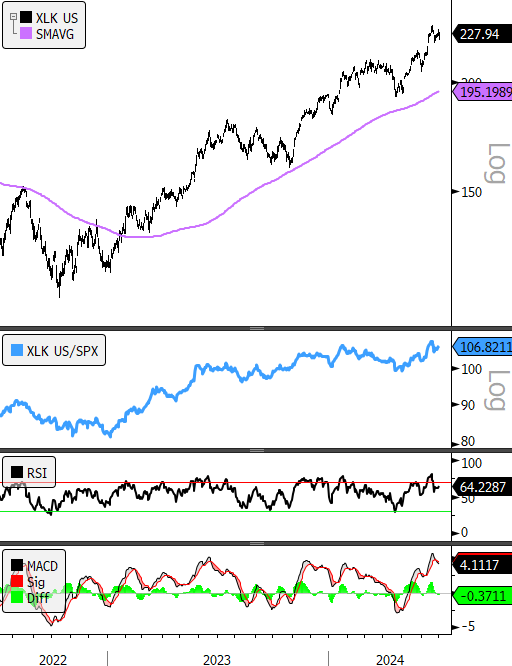512x666 pixels.
Task: Collapse the XLK US legend tree expander
Action: point(13,17)
